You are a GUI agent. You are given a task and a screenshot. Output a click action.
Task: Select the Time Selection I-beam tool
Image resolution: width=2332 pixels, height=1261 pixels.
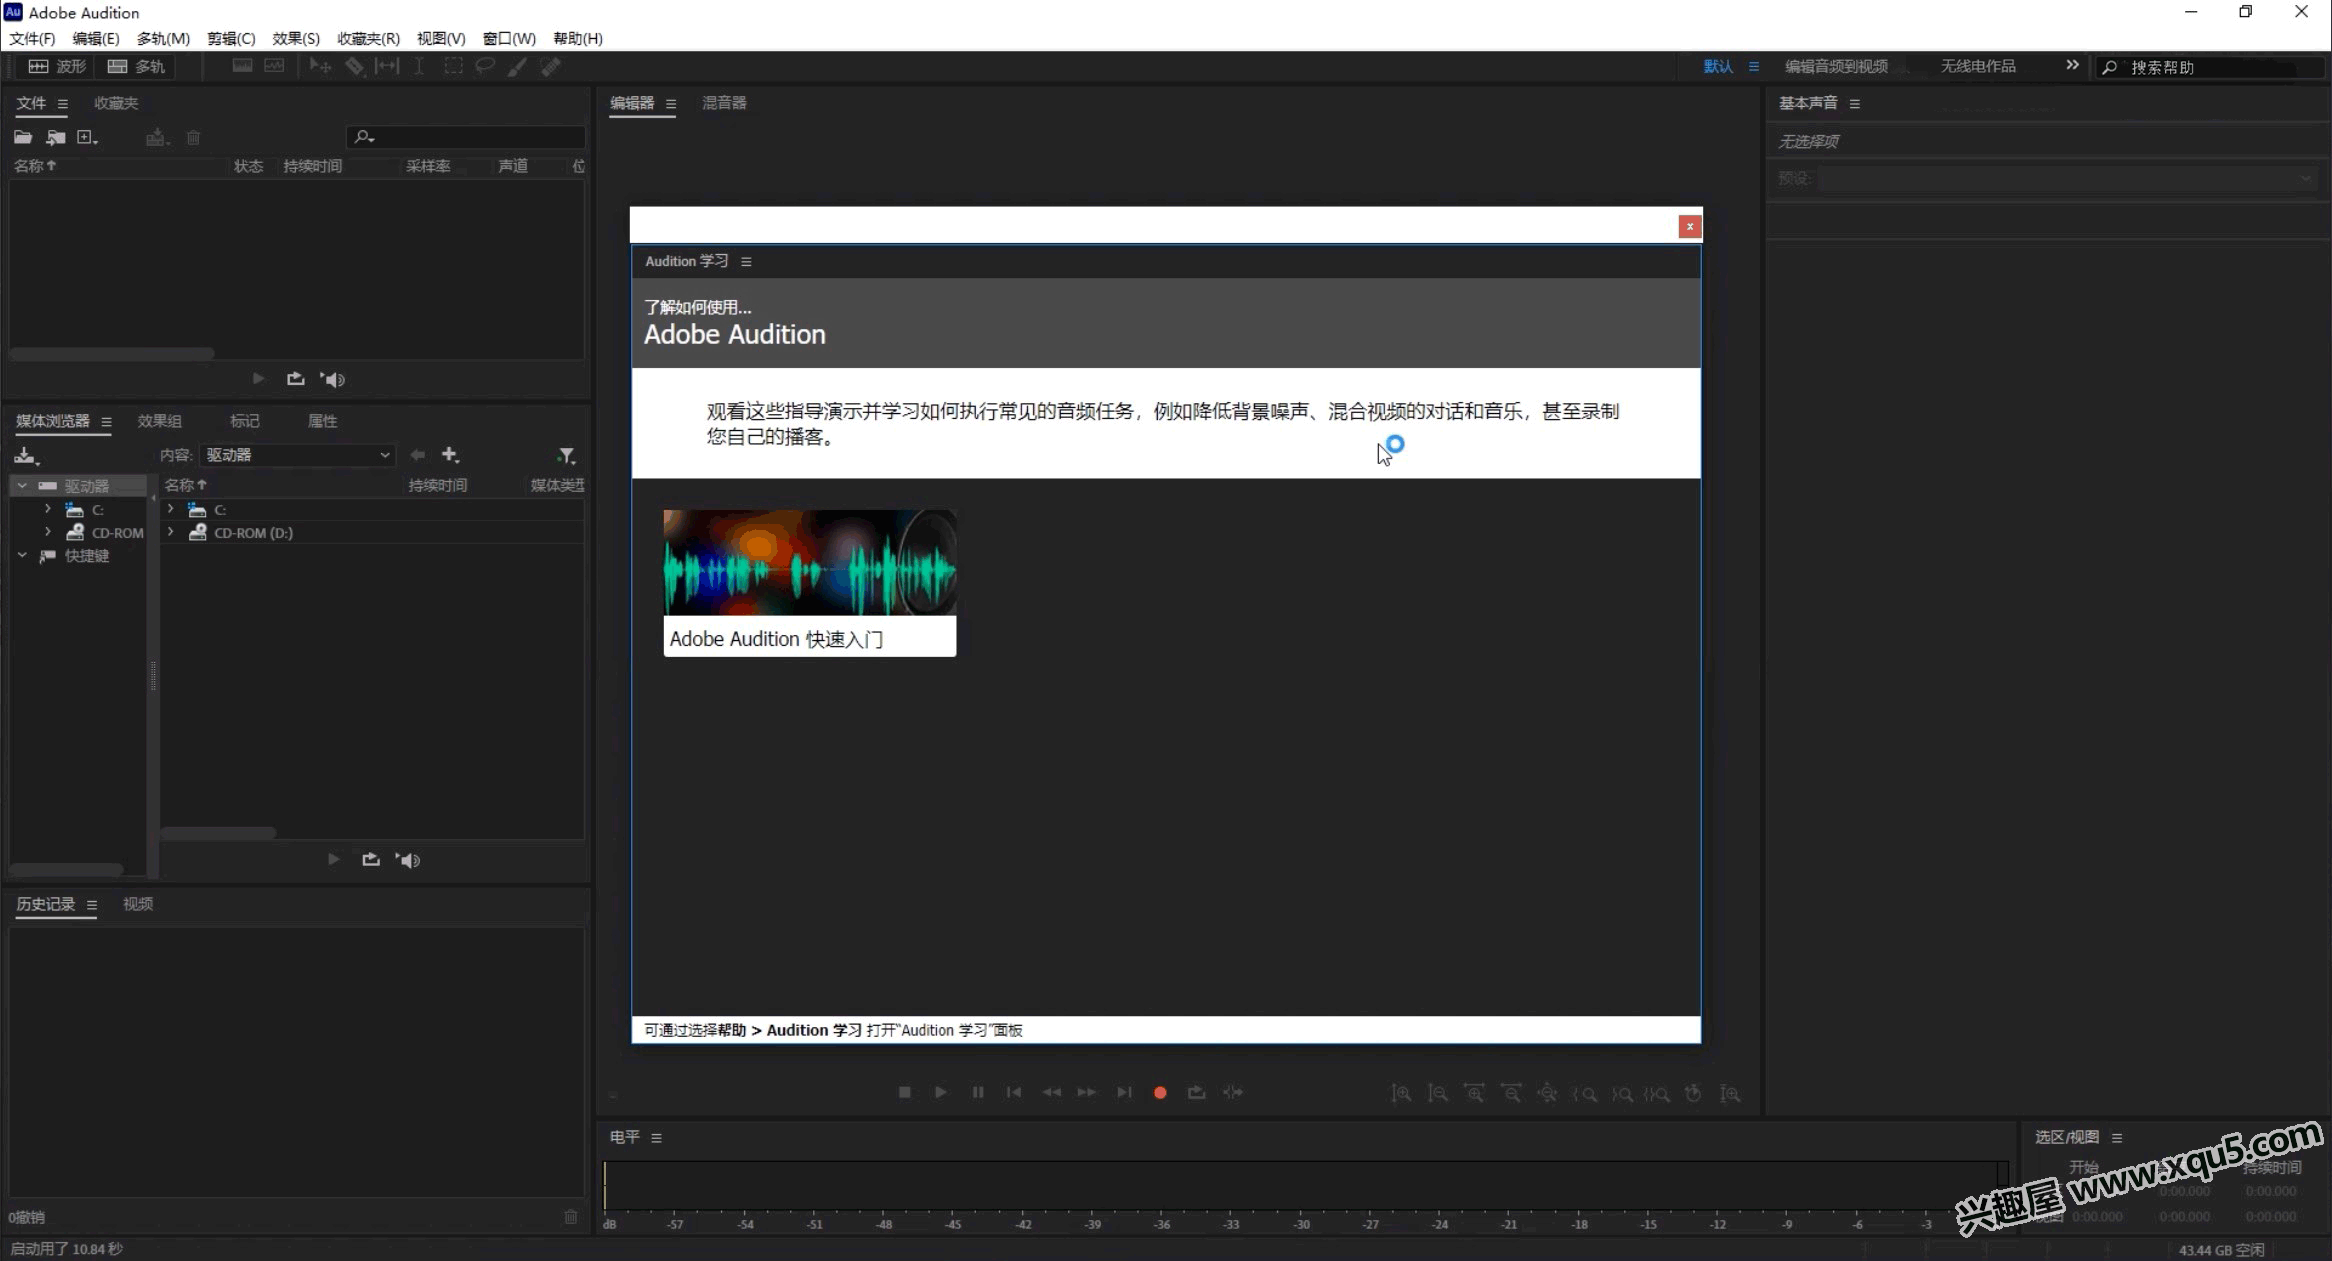click(x=419, y=66)
